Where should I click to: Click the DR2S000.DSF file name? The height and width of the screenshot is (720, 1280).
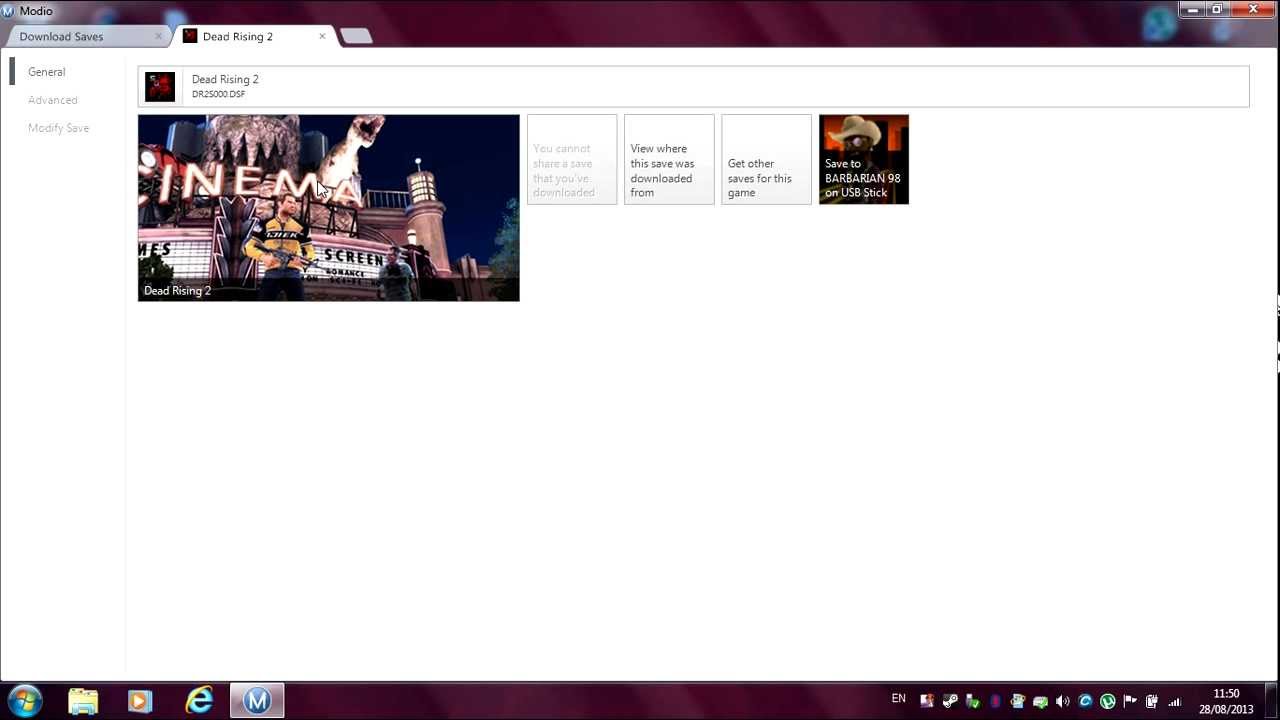coord(218,94)
